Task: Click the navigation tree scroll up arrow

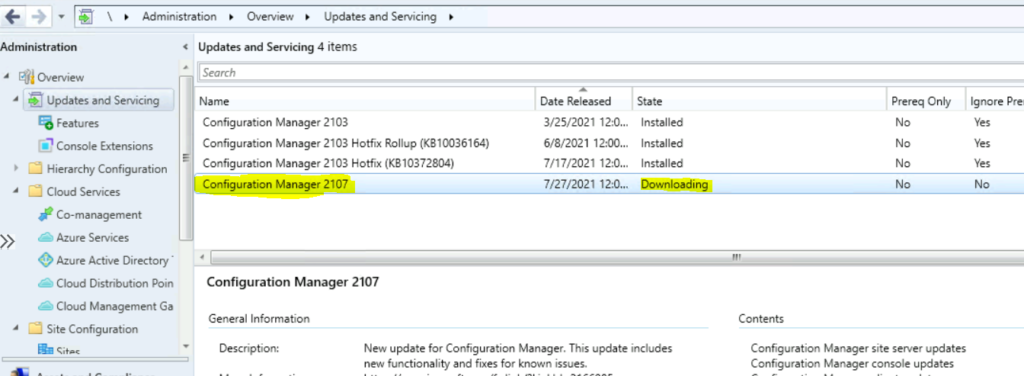Action: (185, 68)
